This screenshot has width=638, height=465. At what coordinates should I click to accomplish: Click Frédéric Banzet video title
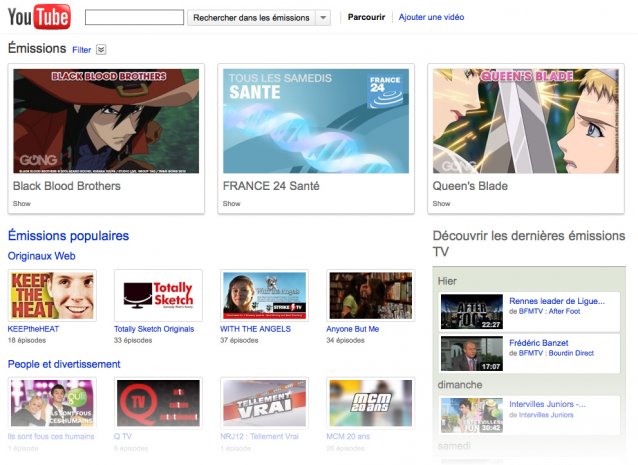[539, 343]
